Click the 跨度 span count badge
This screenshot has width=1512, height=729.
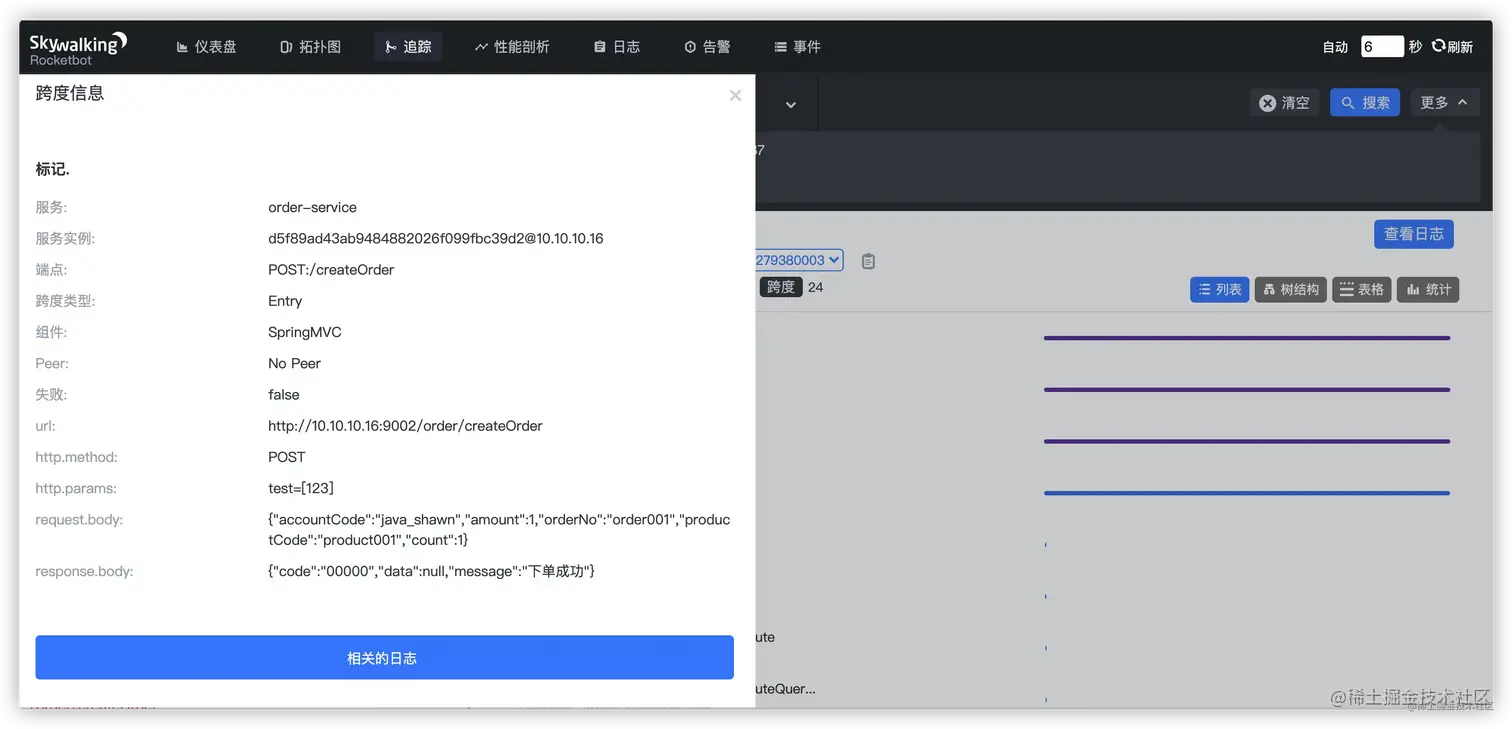[781, 288]
